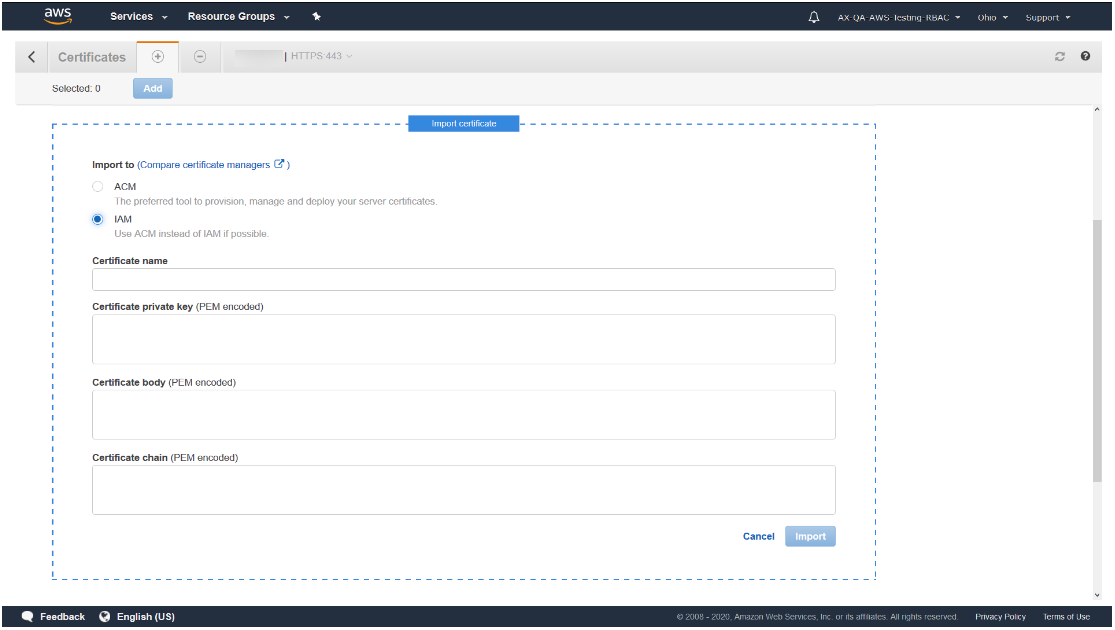Click the Import button
This screenshot has width=1115, height=630.
[x=811, y=537]
